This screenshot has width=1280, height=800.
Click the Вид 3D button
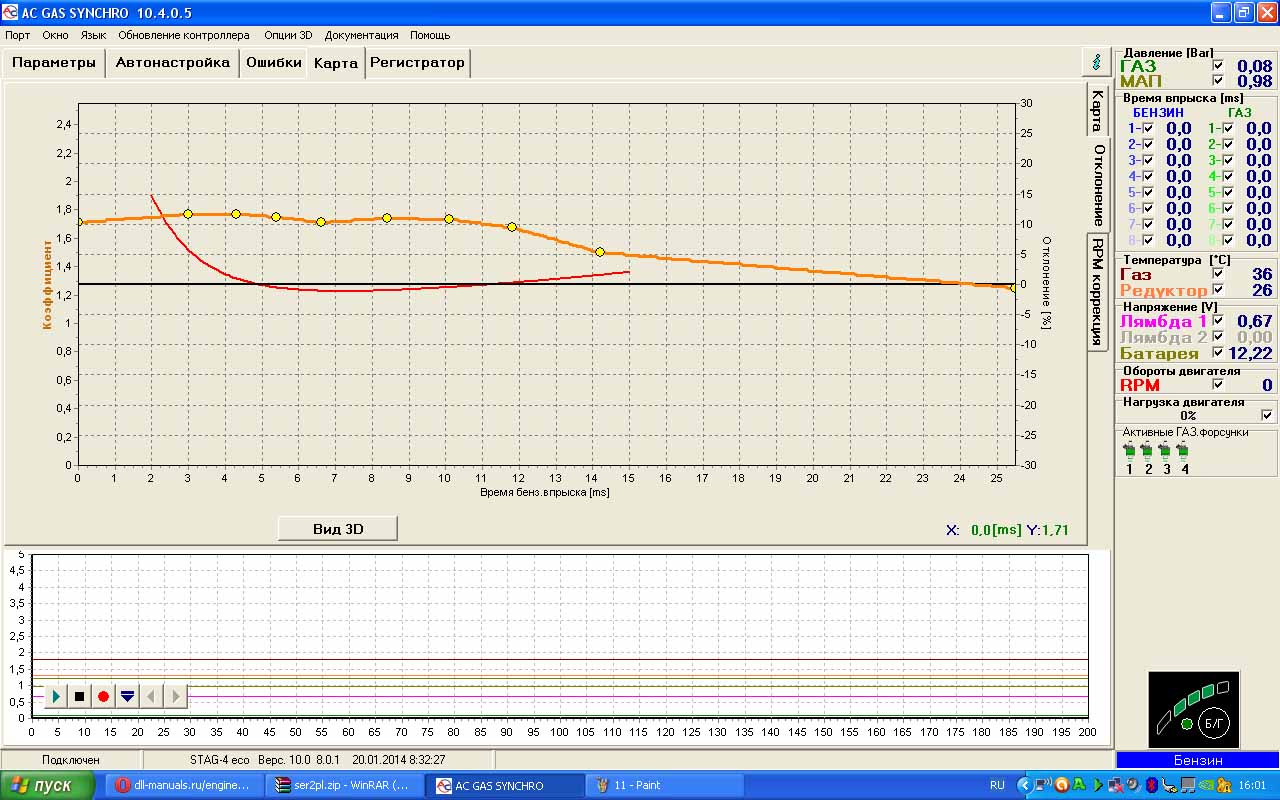click(338, 528)
